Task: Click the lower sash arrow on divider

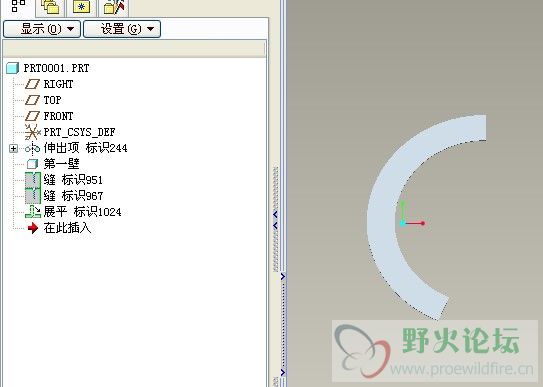Action: [x=283, y=372]
